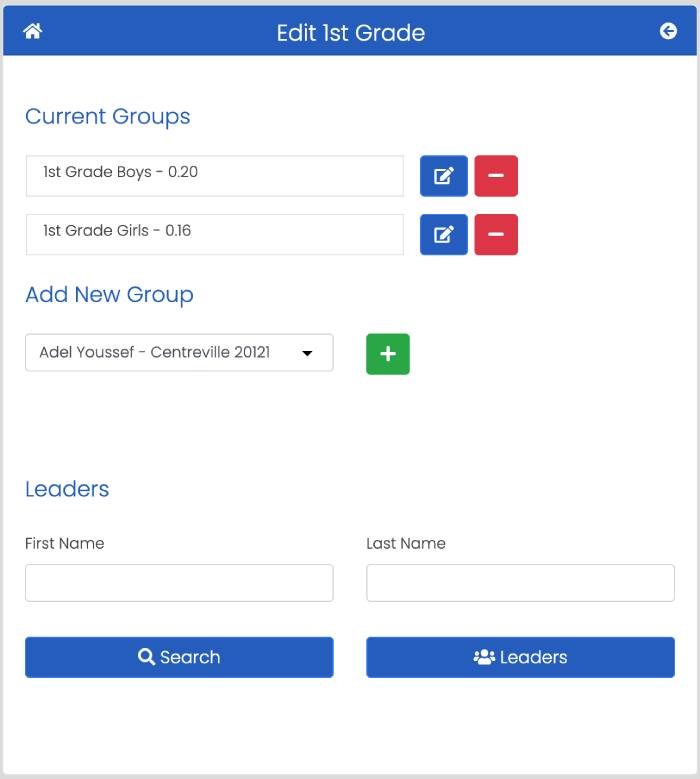This screenshot has width=700, height=779.
Task: Edit the 1st Grade Girls group
Action: click(444, 234)
